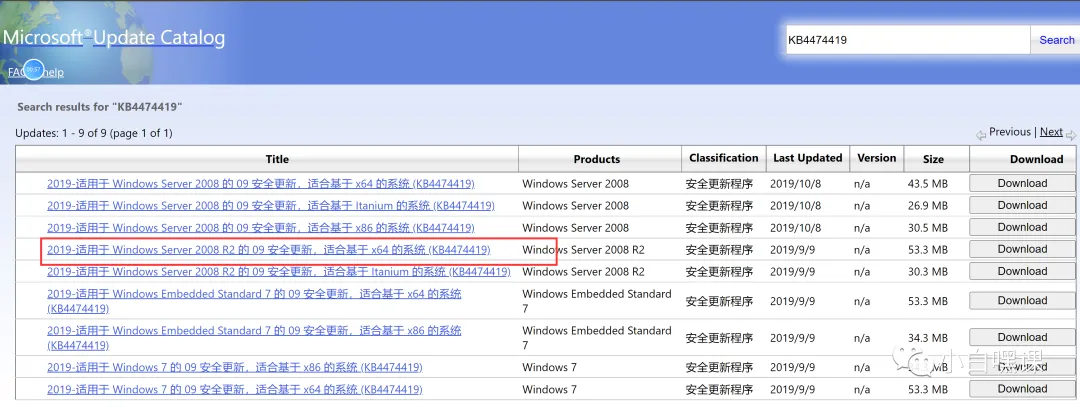The width and height of the screenshot is (1080, 409).
Task: Open Windows Server 2008 R2 x64 update link
Action: (x=269, y=250)
